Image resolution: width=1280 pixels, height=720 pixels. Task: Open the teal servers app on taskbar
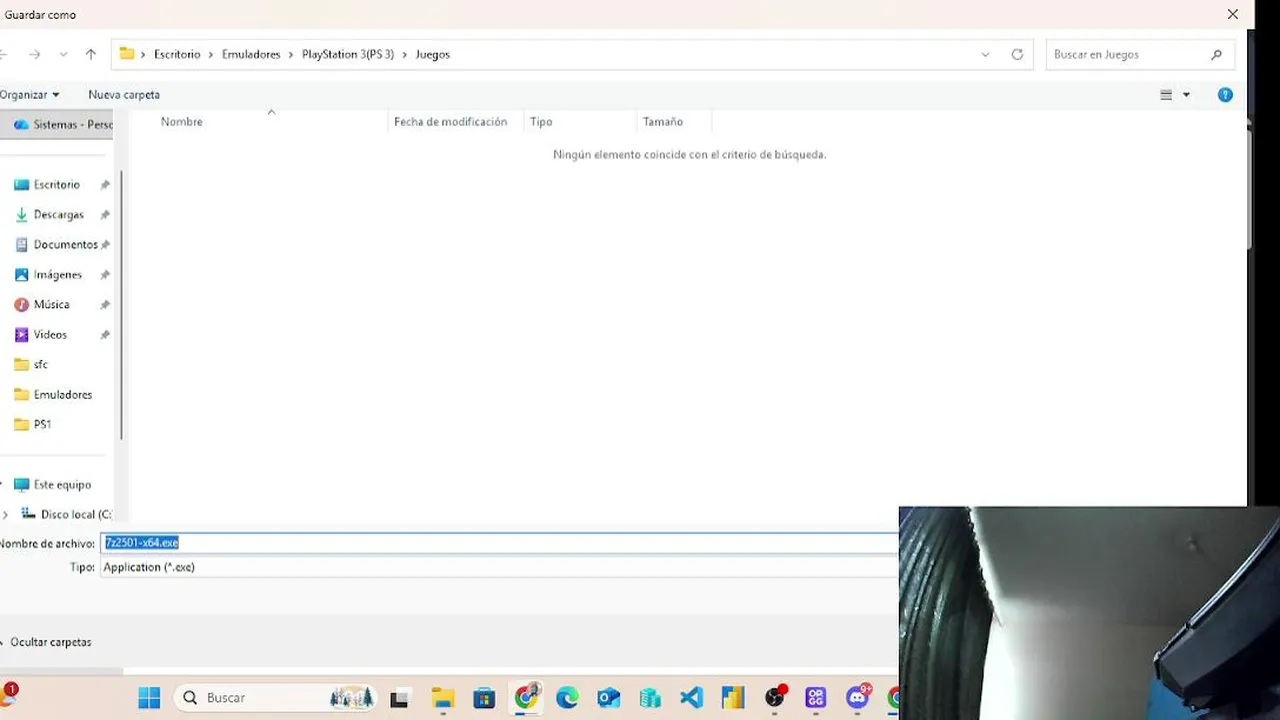(650, 698)
